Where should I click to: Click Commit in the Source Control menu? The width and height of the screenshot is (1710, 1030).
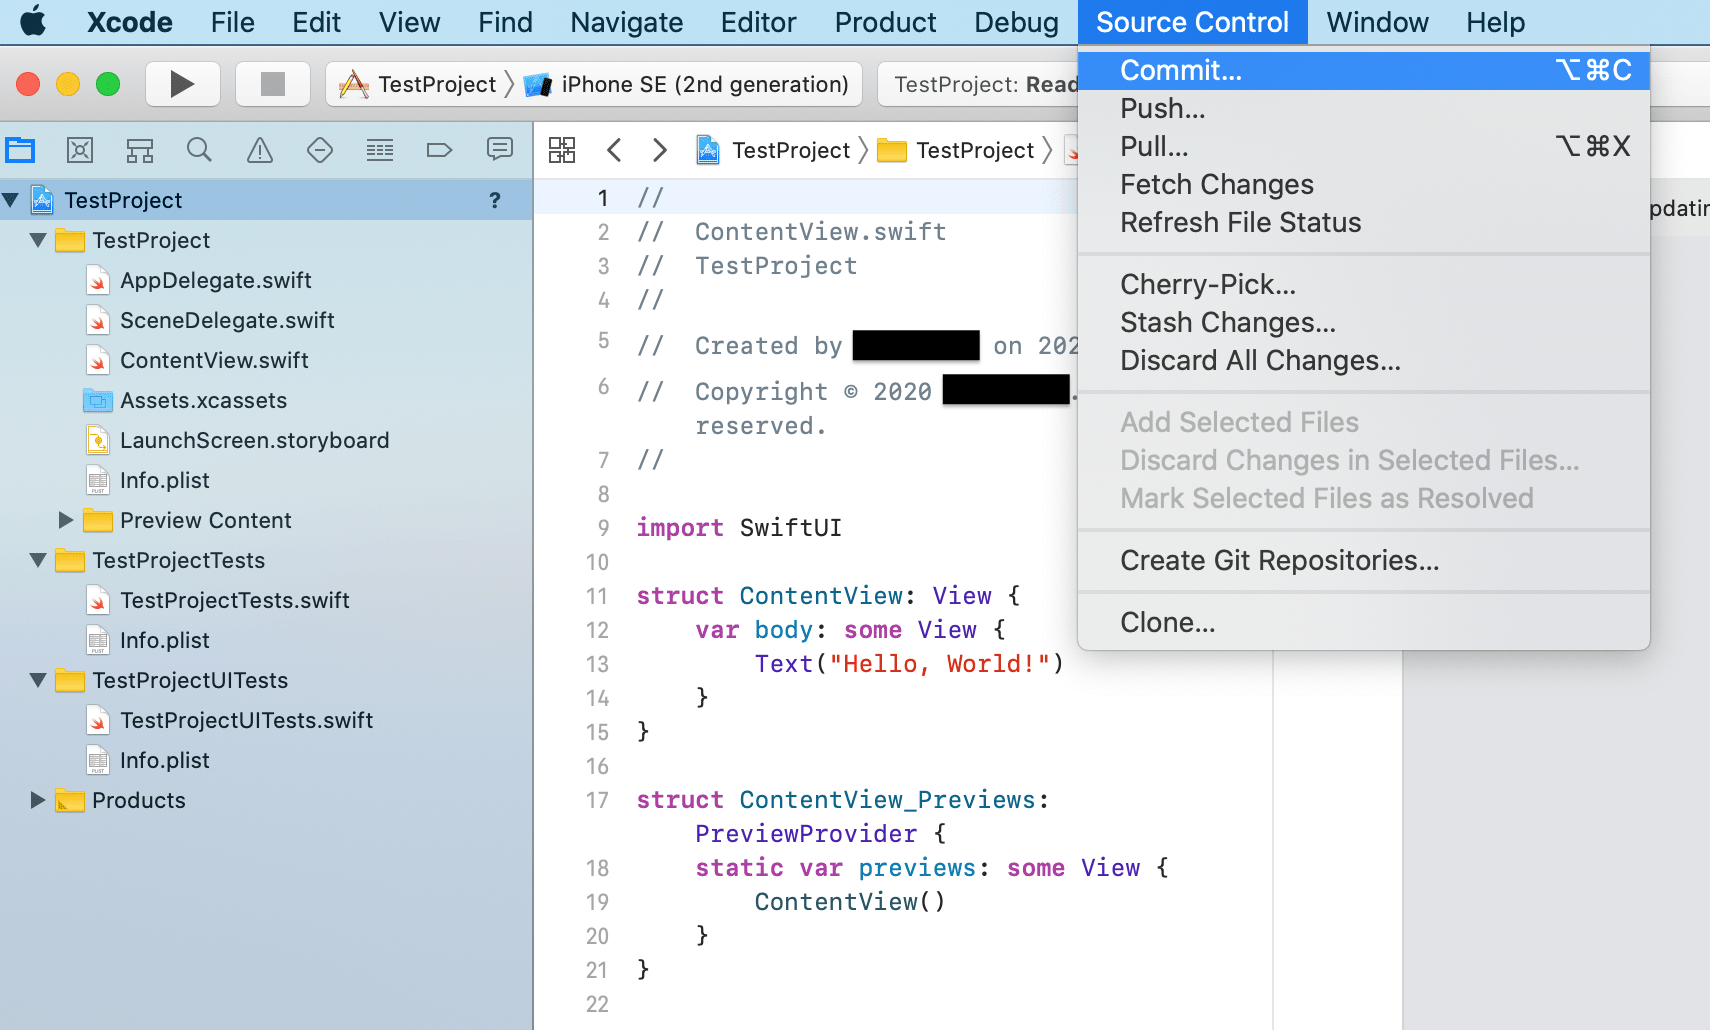(x=1181, y=70)
